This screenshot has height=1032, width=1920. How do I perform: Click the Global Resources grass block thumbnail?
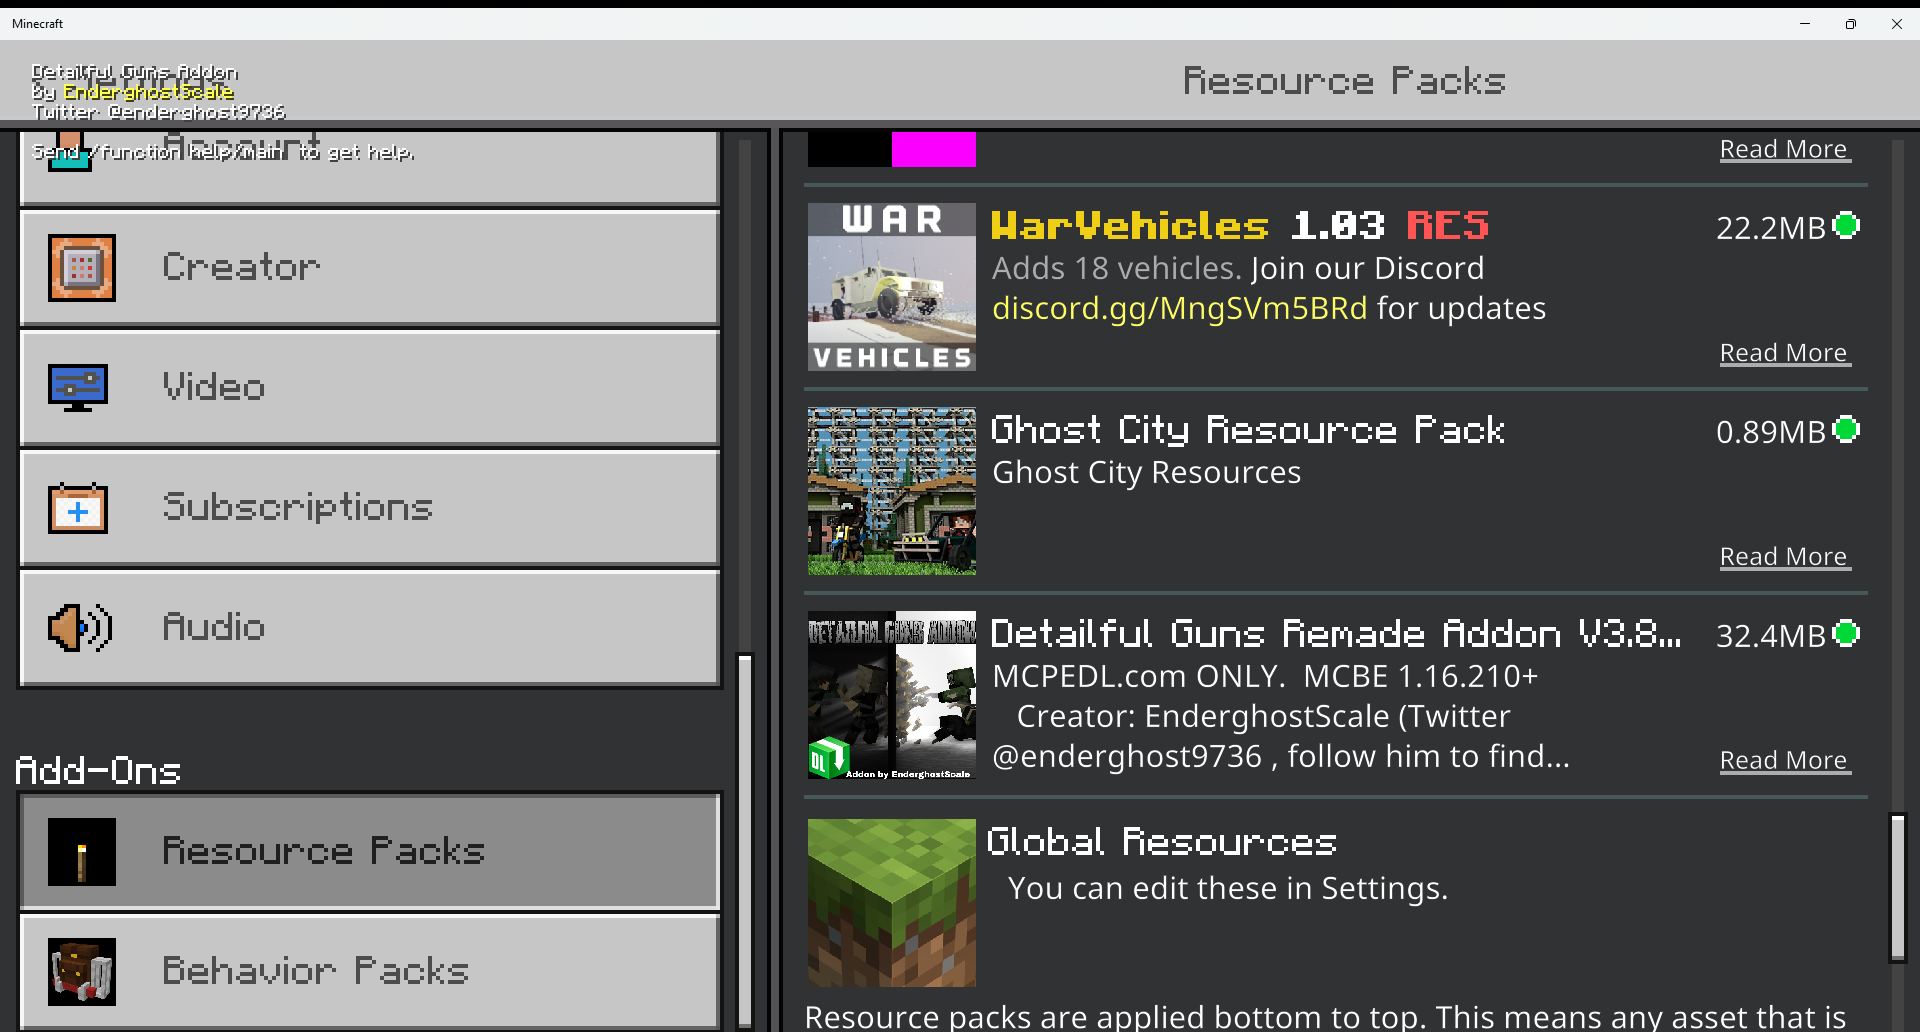click(892, 903)
